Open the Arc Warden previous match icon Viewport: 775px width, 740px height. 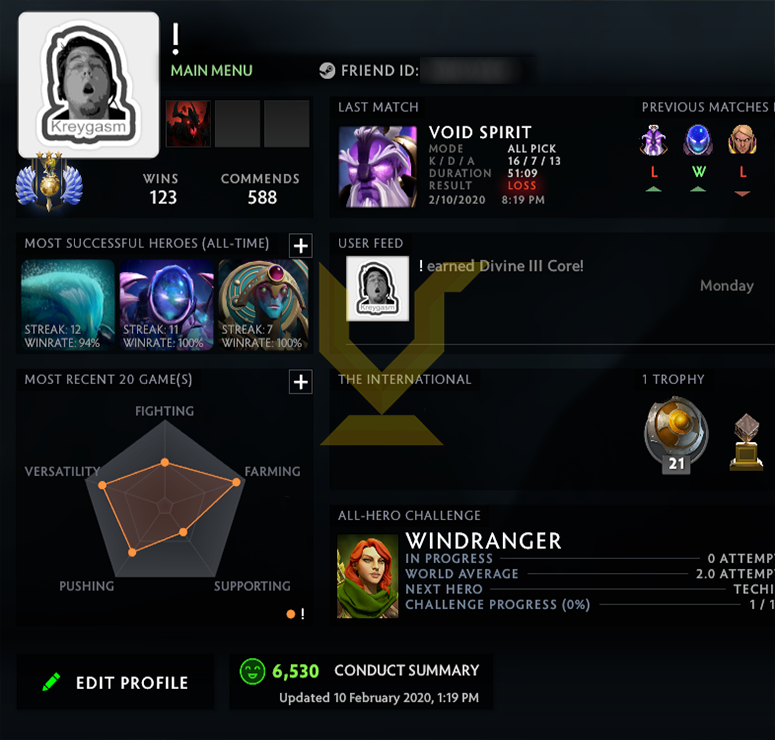(x=698, y=140)
